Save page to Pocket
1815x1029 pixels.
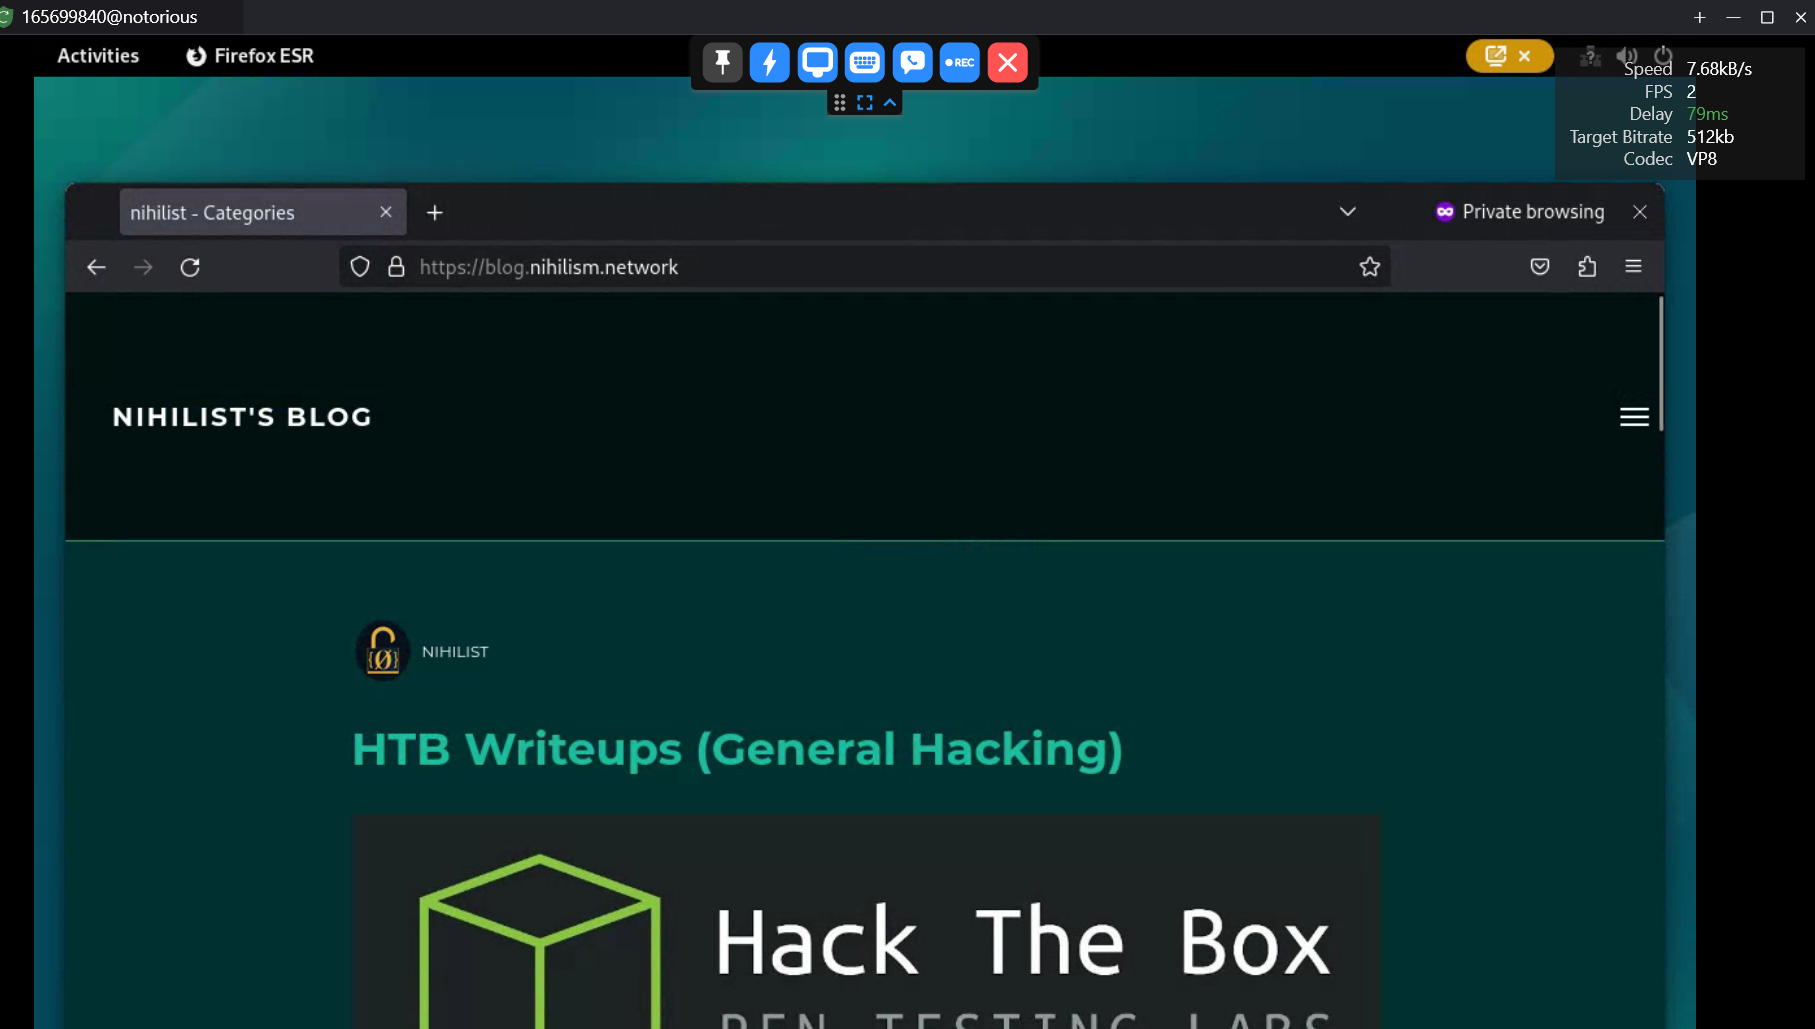[x=1540, y=266]
